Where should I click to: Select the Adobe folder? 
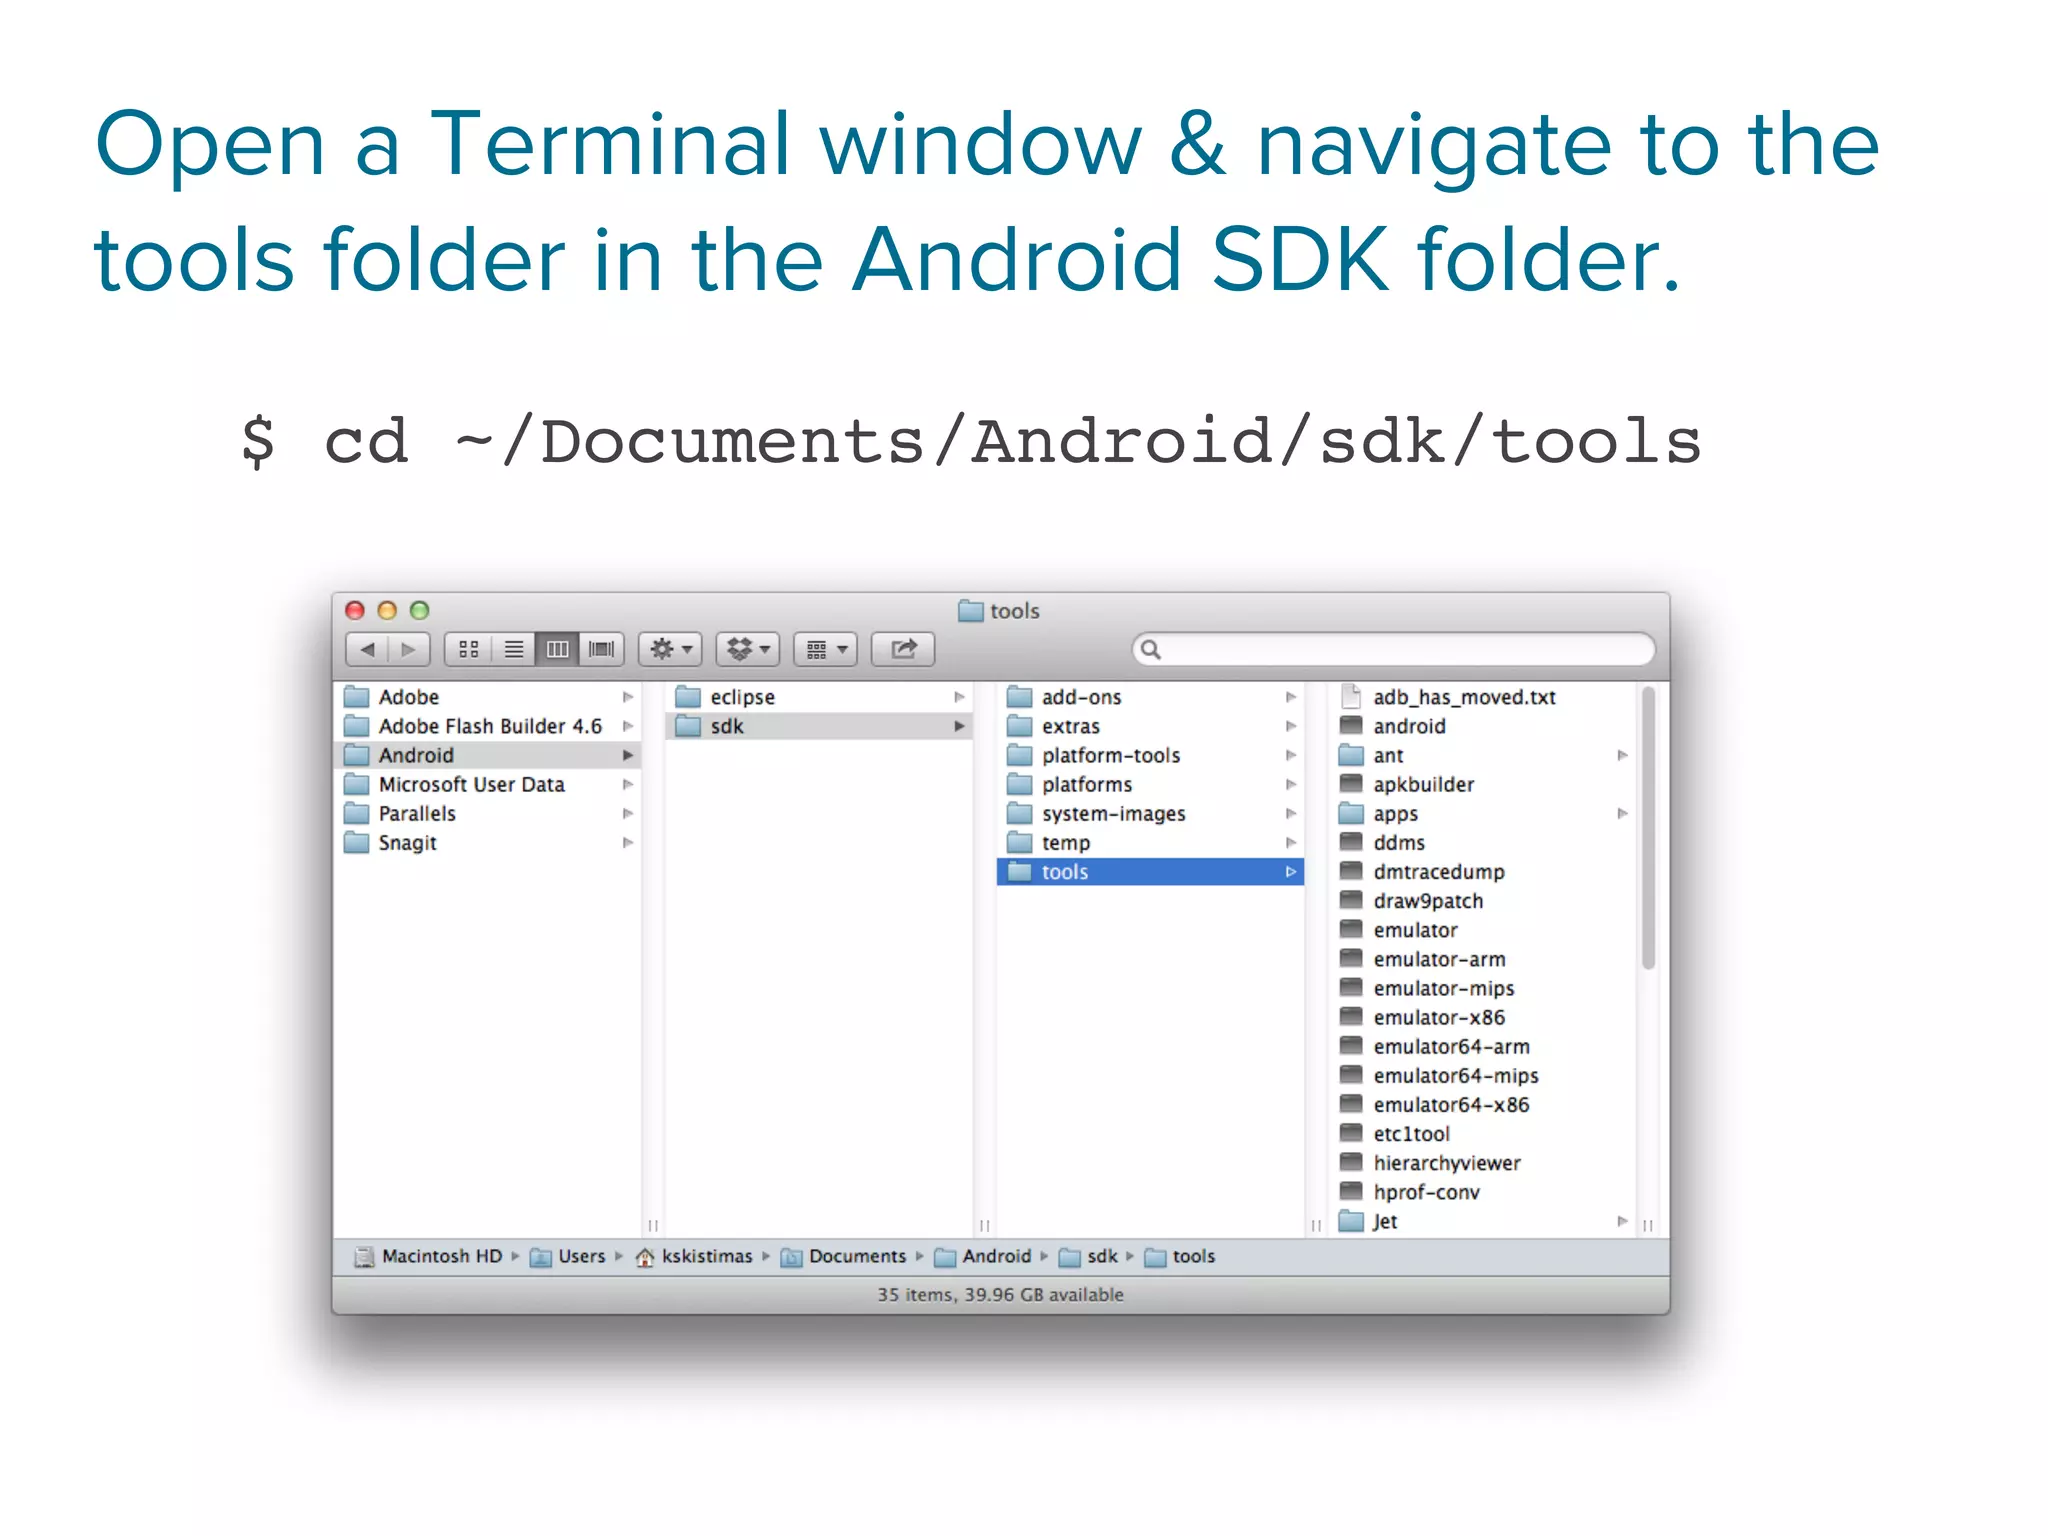[x=489, y=697]
